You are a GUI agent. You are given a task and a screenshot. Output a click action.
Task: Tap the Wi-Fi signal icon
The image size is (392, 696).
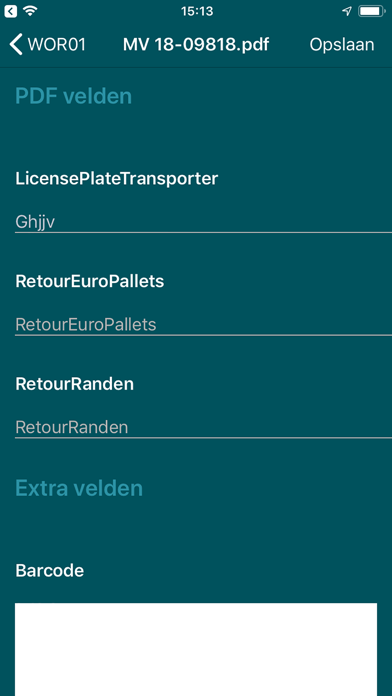click(30, 11)
